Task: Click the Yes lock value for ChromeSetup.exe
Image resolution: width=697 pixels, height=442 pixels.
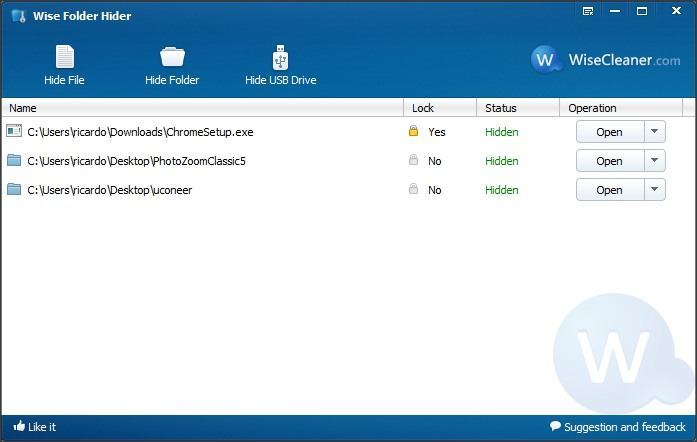Action: point(437,132)
